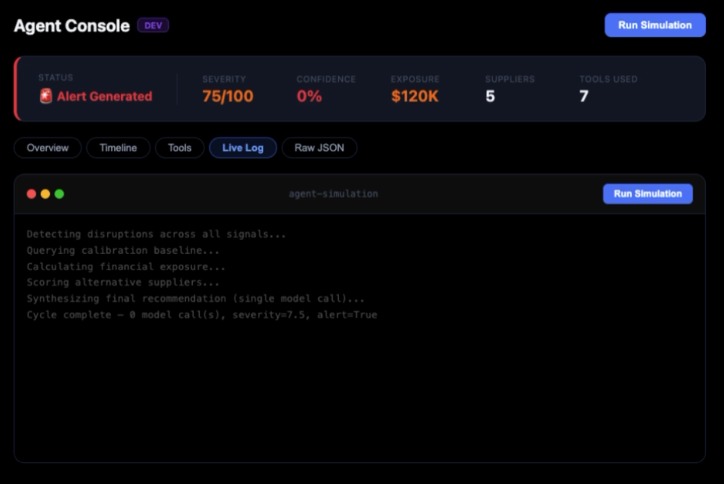Viewport: 724px width, 484px height.
Task: Click the SUPPLIERS label
Action: point(510,79)
